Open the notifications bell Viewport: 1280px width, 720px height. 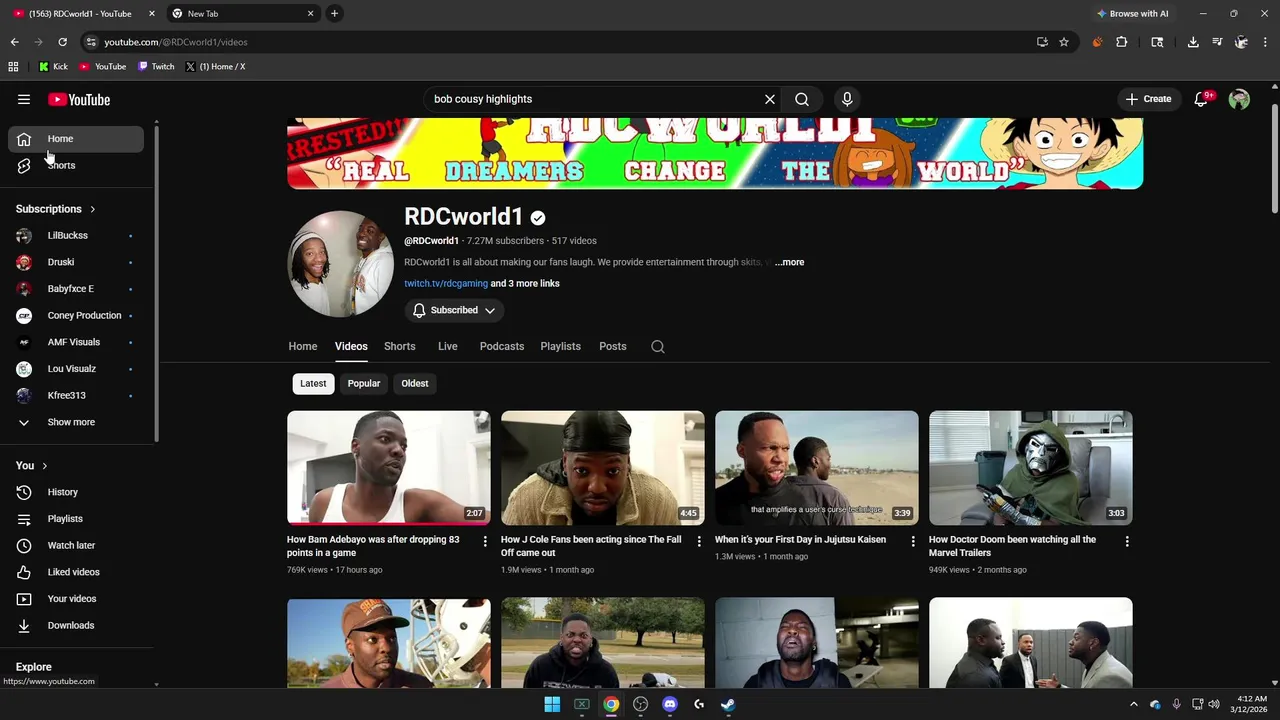1202,99
